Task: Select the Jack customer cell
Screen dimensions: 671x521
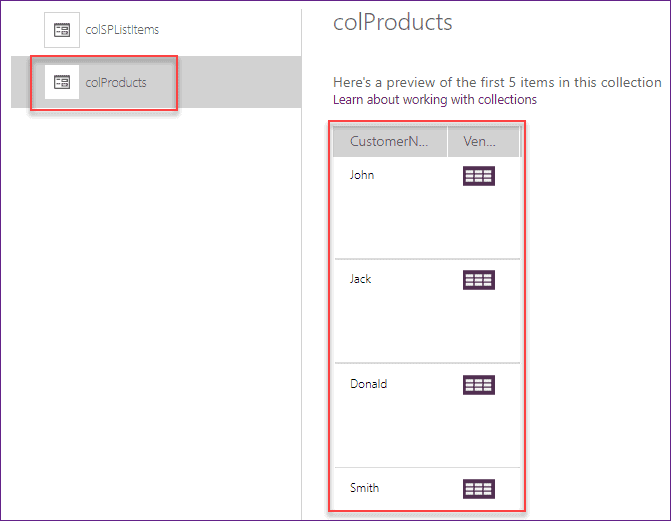Action: pos(360,279)
